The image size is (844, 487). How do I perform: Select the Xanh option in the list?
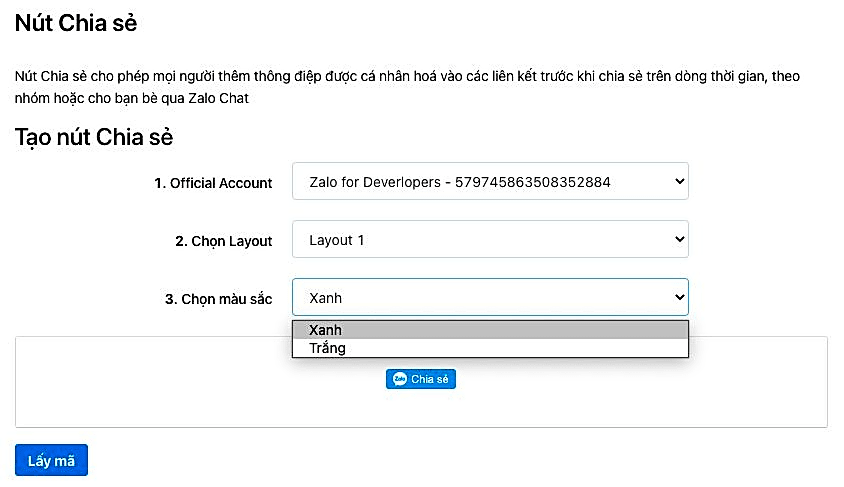[490, 330]
